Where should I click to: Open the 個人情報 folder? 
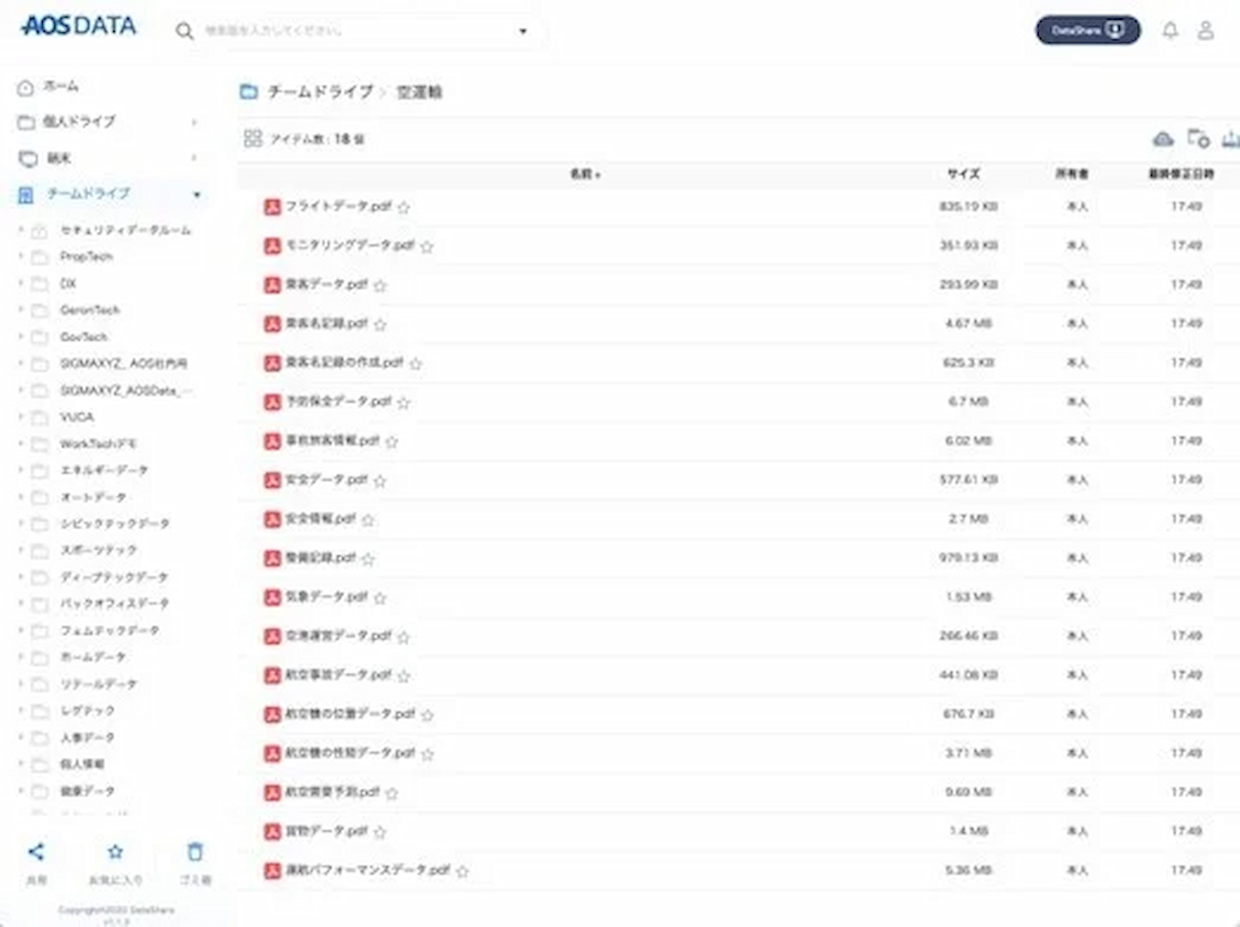point(81,764)
